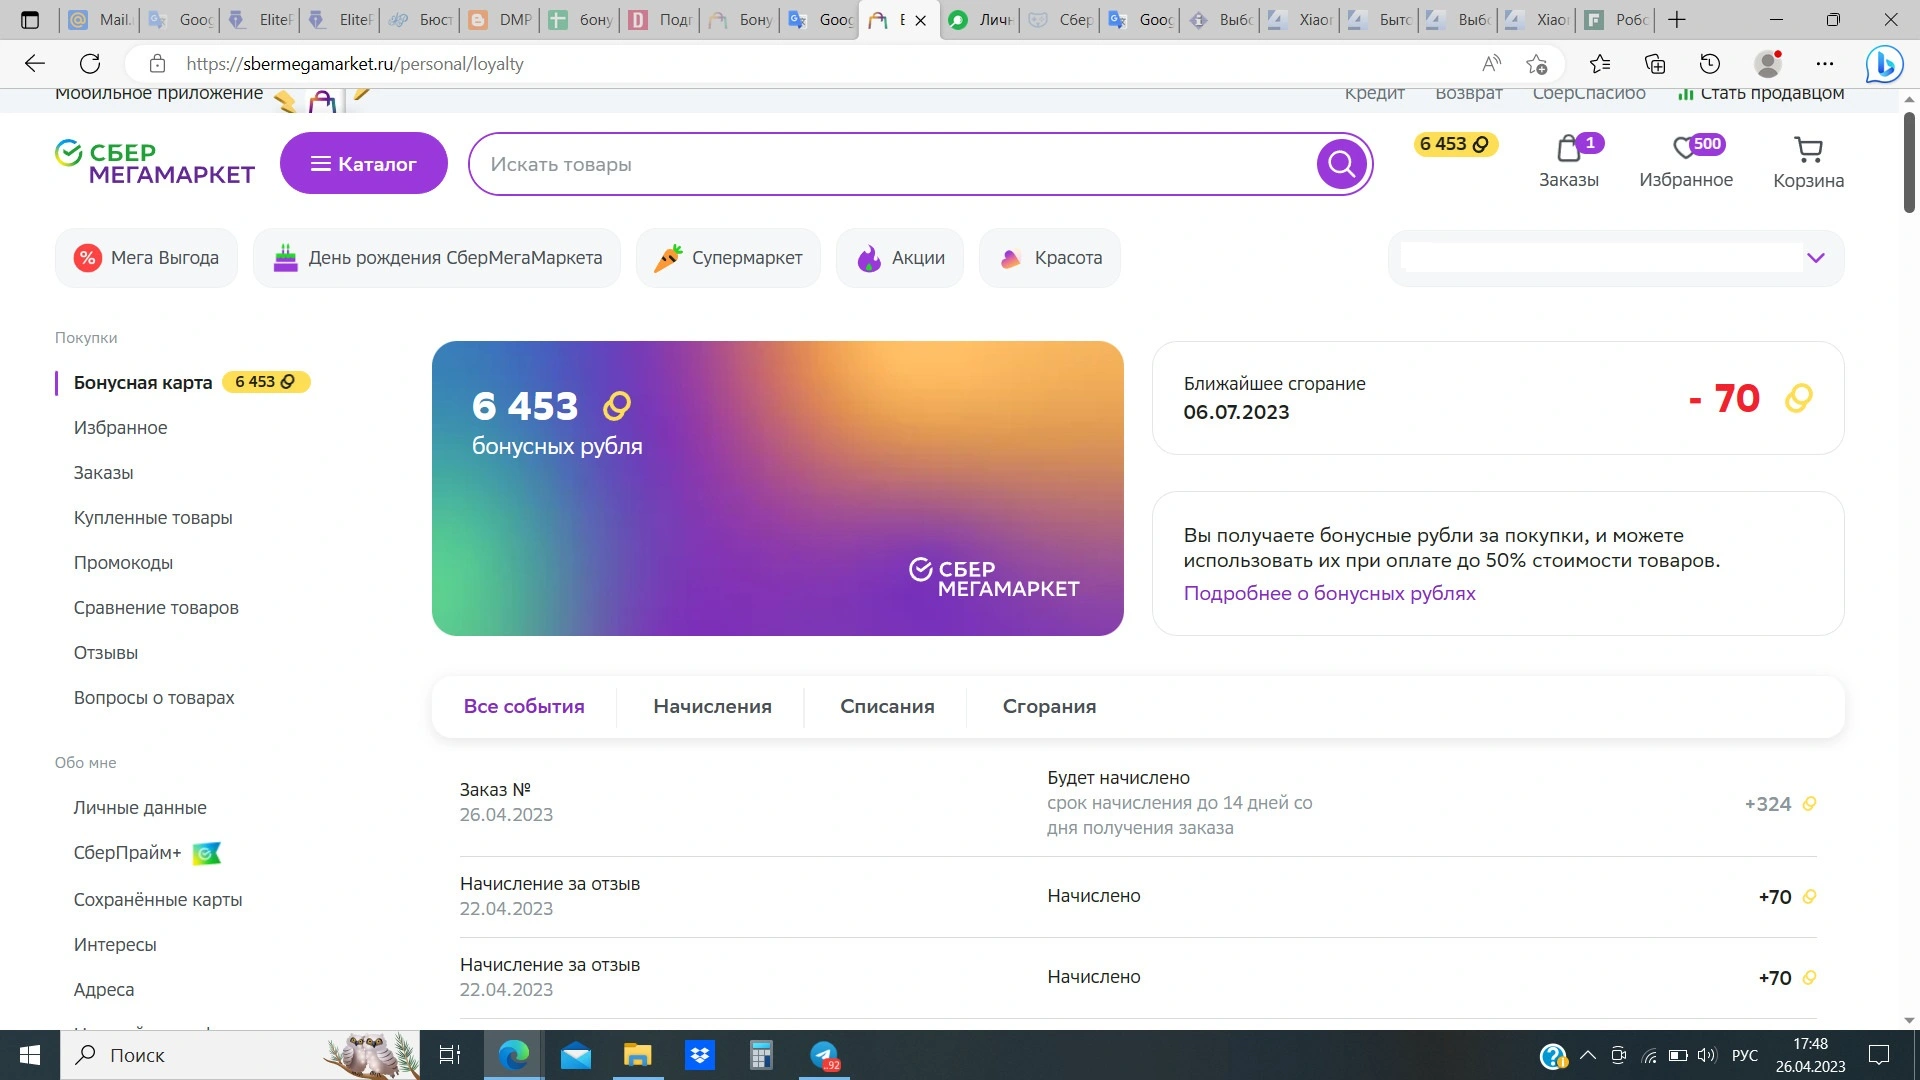Switch to the Начисления tab
Image resolution: width=1920 pixels, height=1080 pixels.
(712, 707)
